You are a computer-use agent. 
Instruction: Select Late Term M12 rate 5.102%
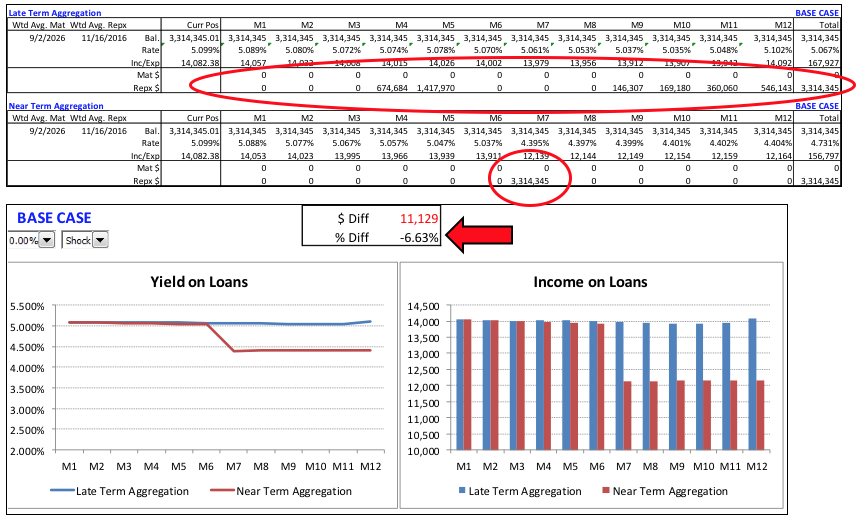pos(778,50)
